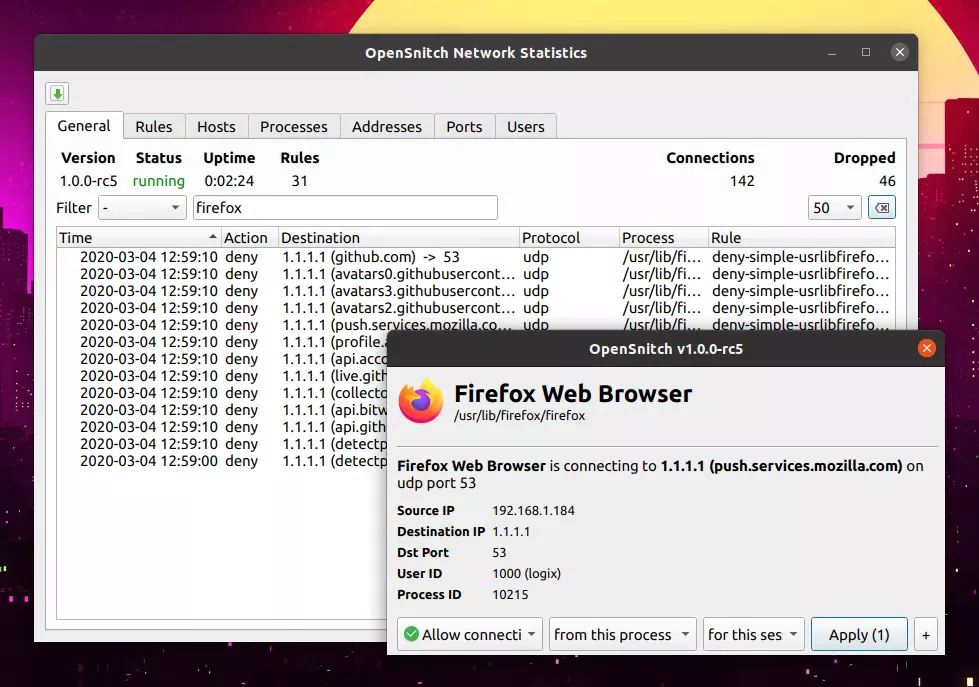979x687 pixels.
Task: Select the row with destination starting (api.bitw
Action: pos(222,410)
